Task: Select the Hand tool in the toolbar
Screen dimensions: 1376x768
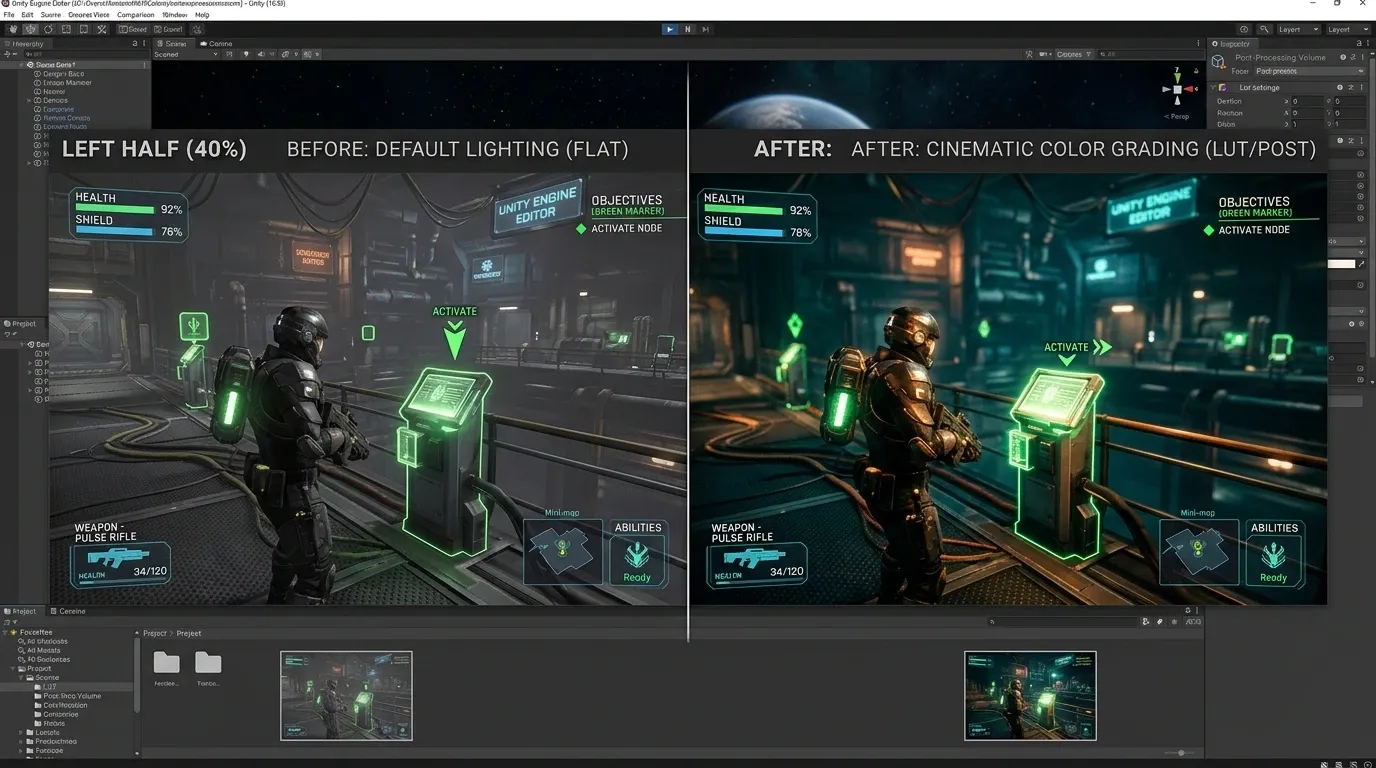Action: (13, 30)
